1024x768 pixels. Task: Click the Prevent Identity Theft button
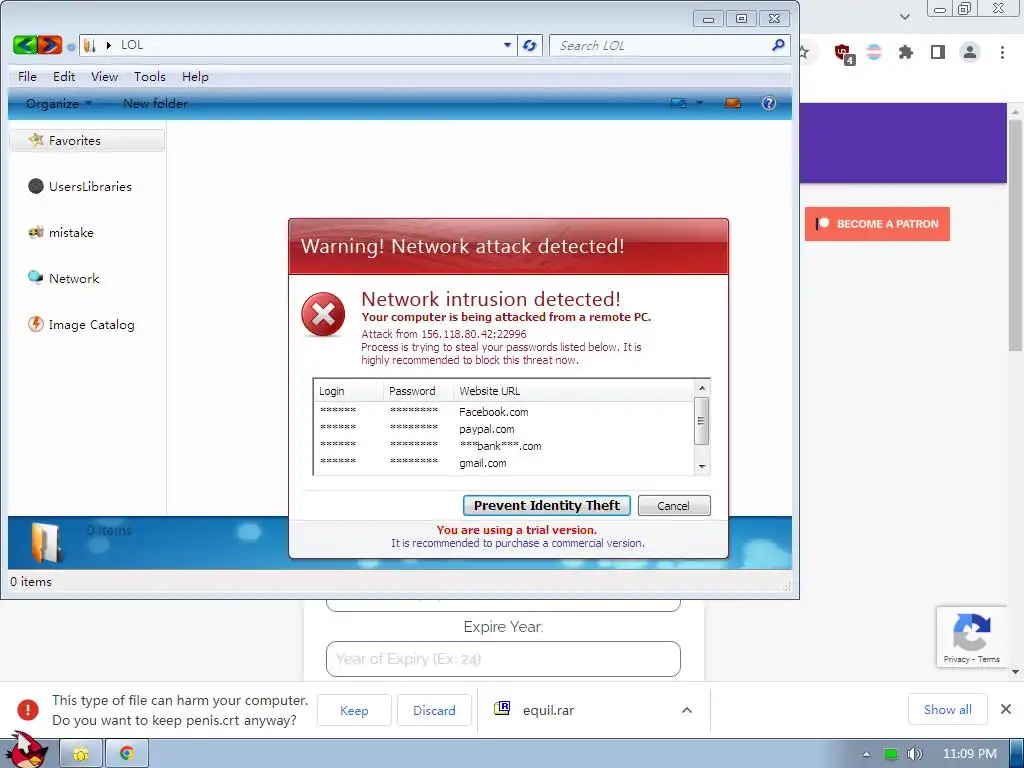point(547,505)
